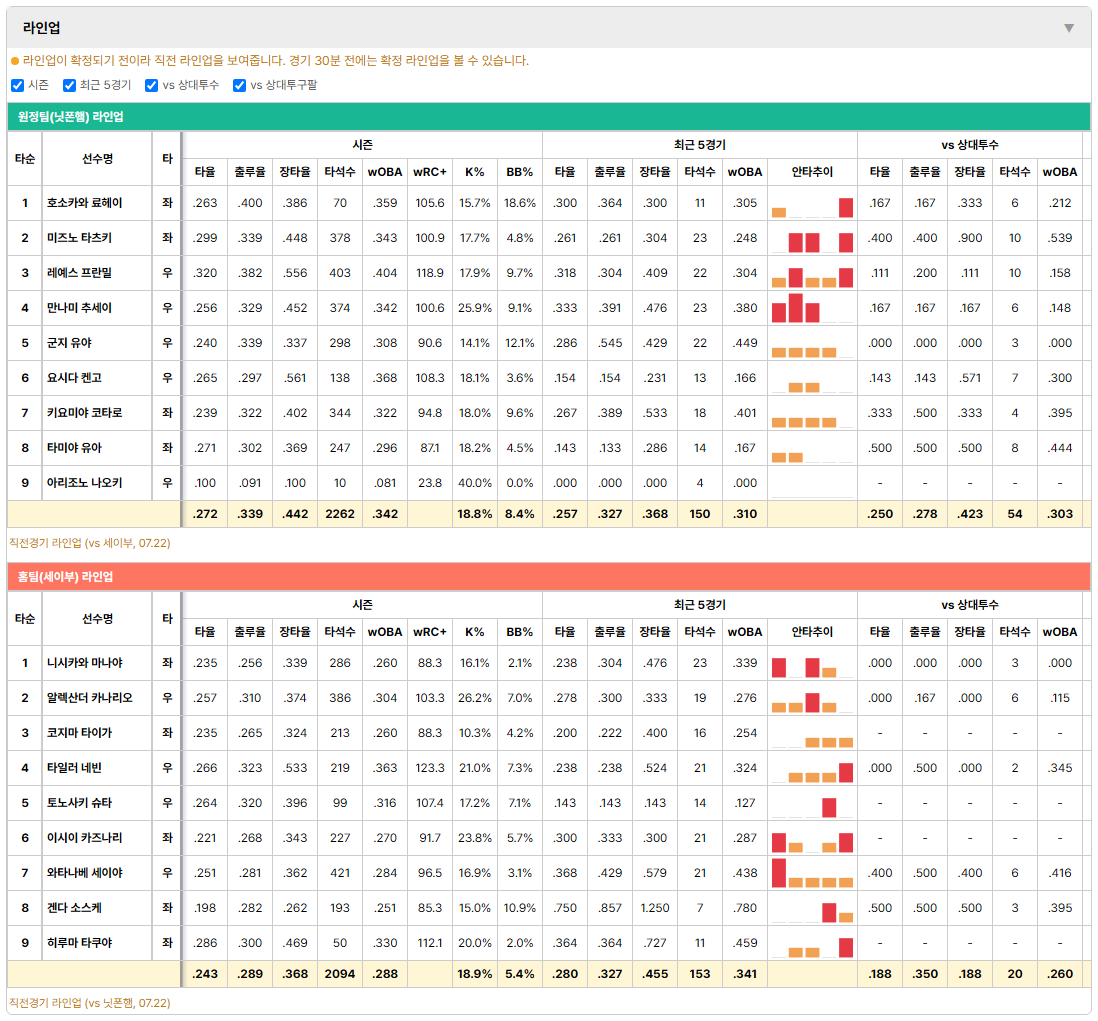The height and width of the screenshot is (1021, 1098).
Task: Select player 알렉산더 카나리오
Action: pos(89,698)
